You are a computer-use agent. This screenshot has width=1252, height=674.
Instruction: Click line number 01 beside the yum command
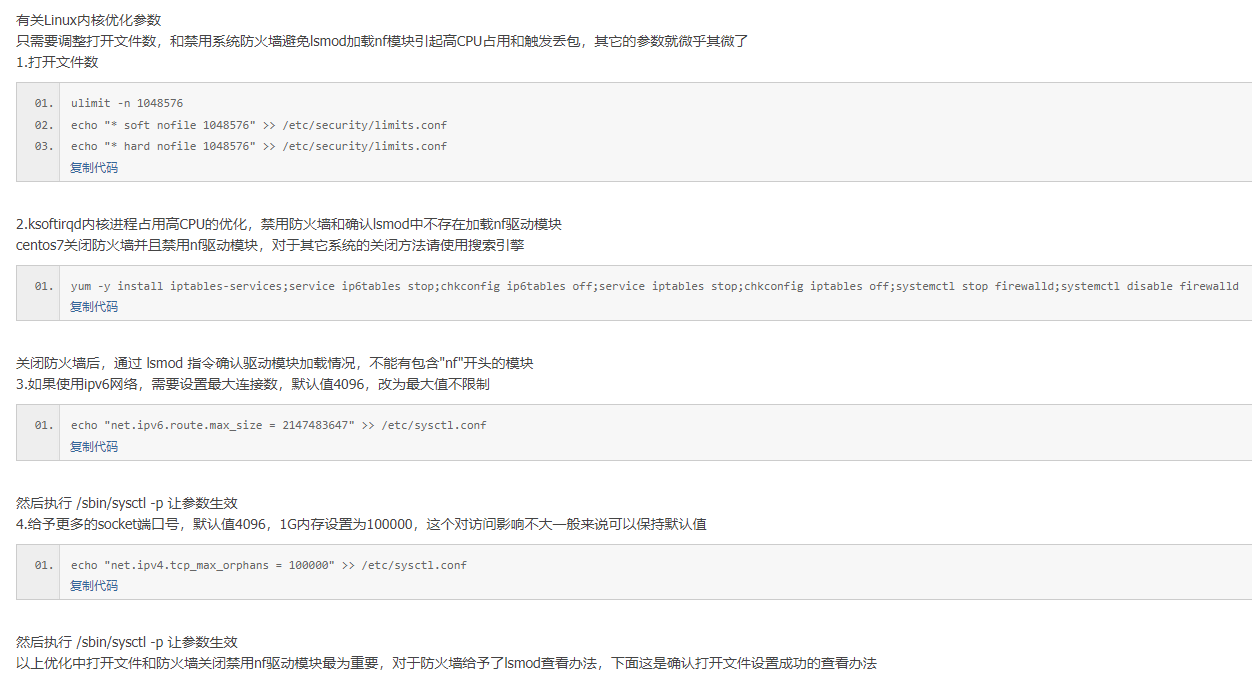(x=44, y=286)
